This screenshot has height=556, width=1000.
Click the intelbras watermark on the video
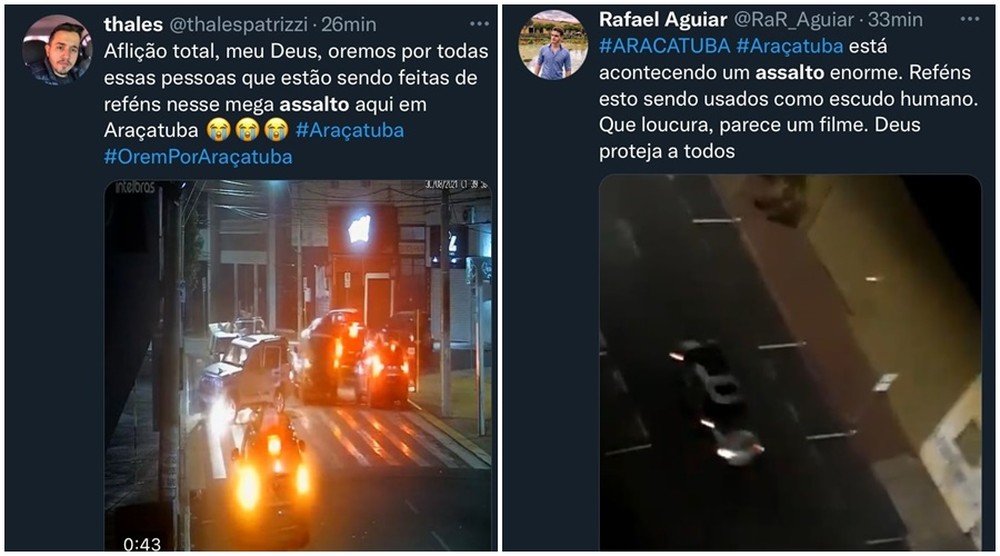coord(135,187)
